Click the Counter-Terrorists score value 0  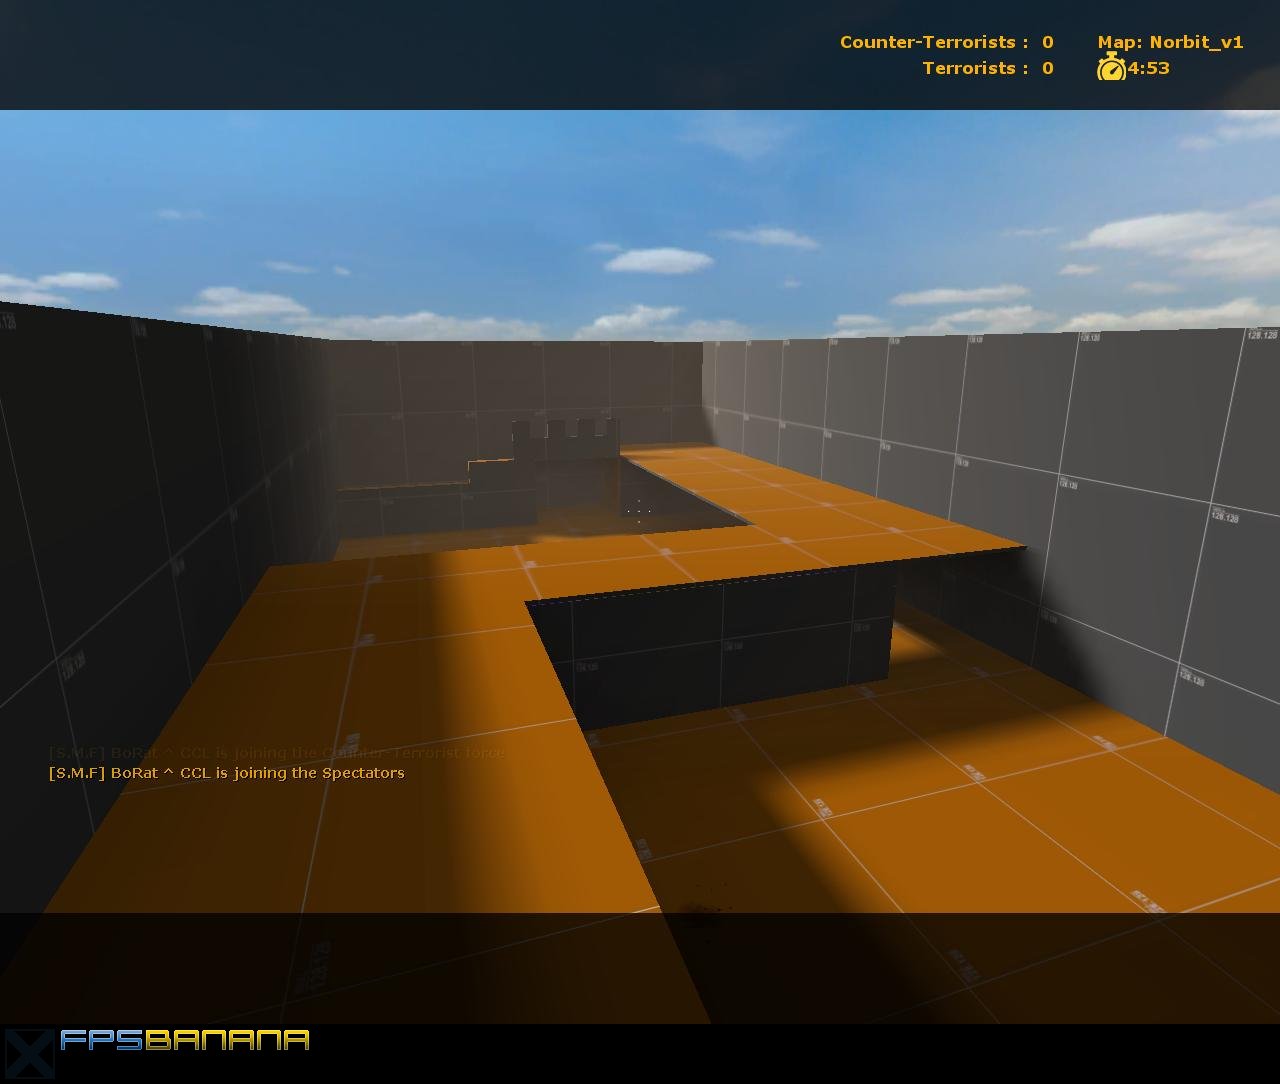(x=1047, y=42)
